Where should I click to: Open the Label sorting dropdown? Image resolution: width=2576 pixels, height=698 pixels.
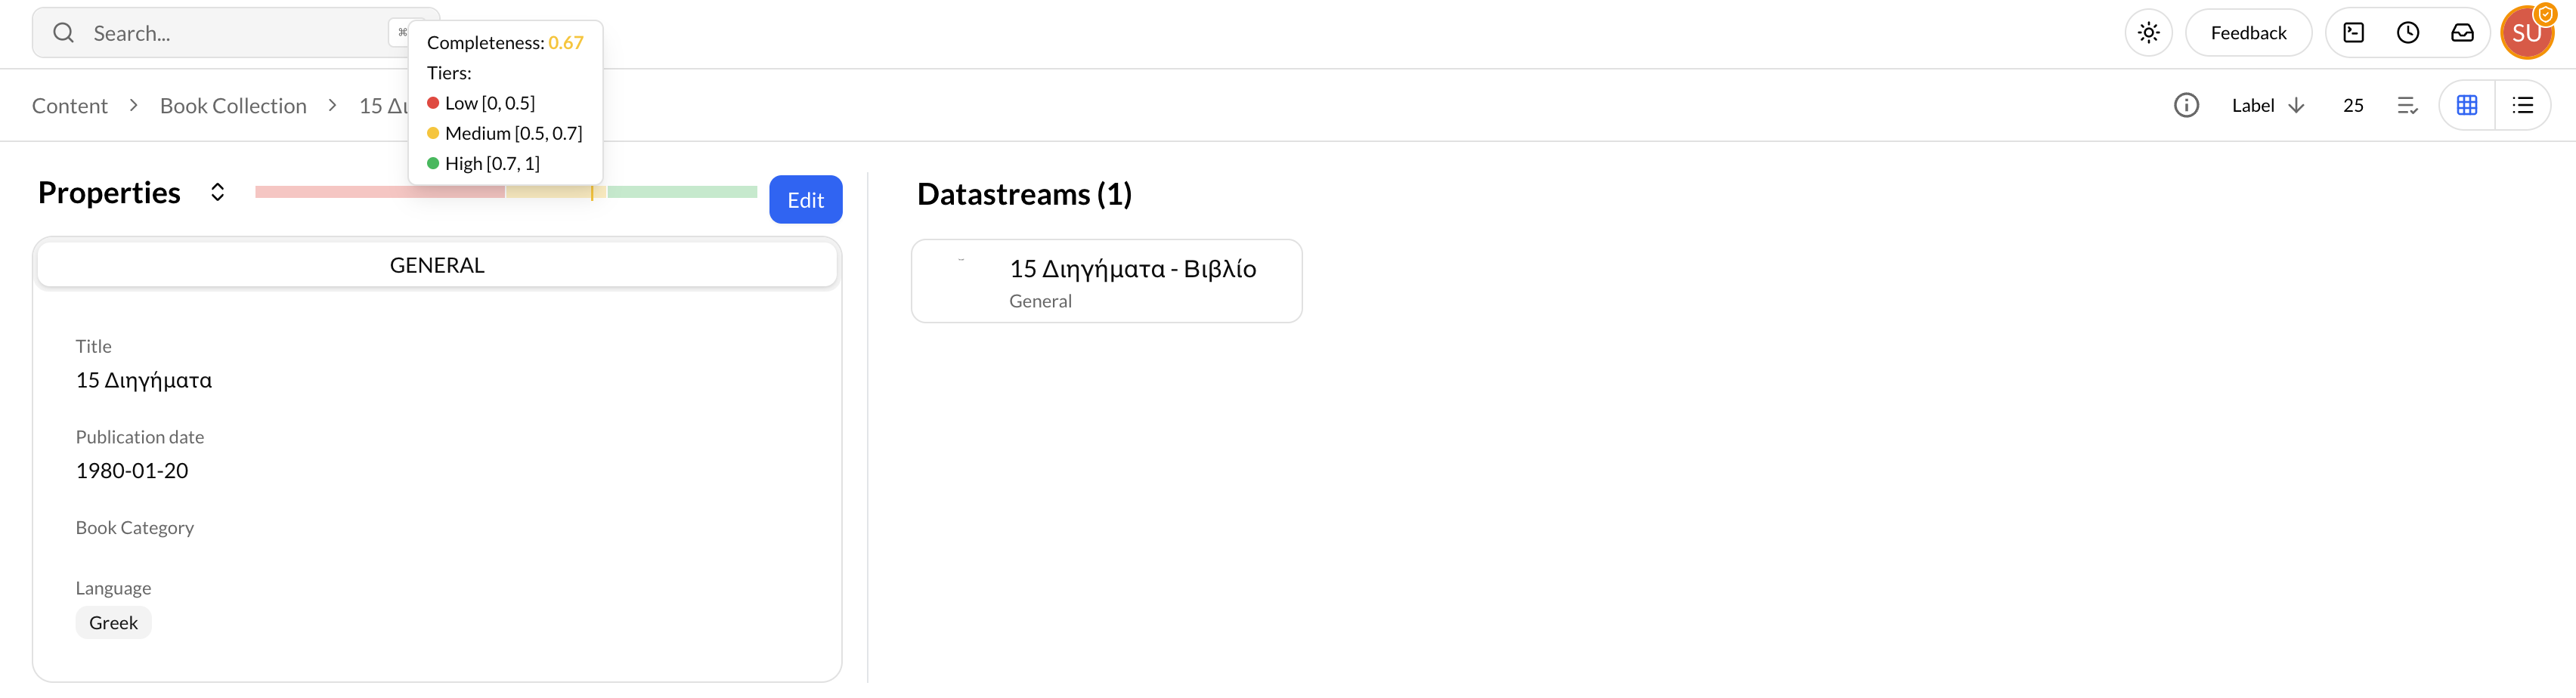[2253, 104]
